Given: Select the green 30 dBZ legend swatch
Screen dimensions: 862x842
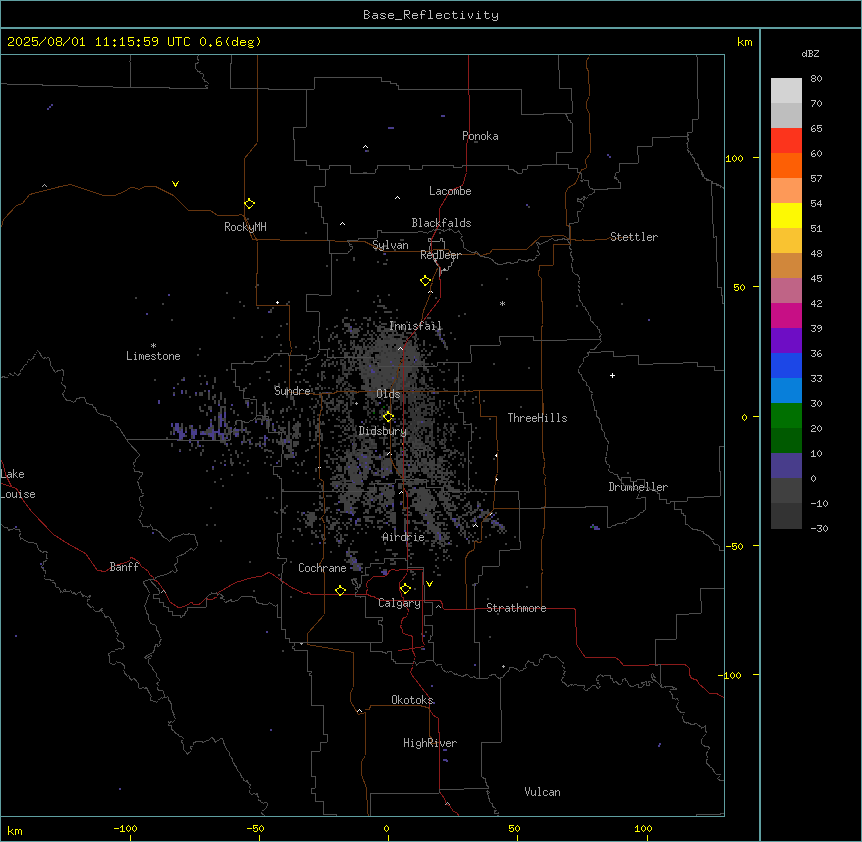Looking at the screenshot, I should click(786, 416).
